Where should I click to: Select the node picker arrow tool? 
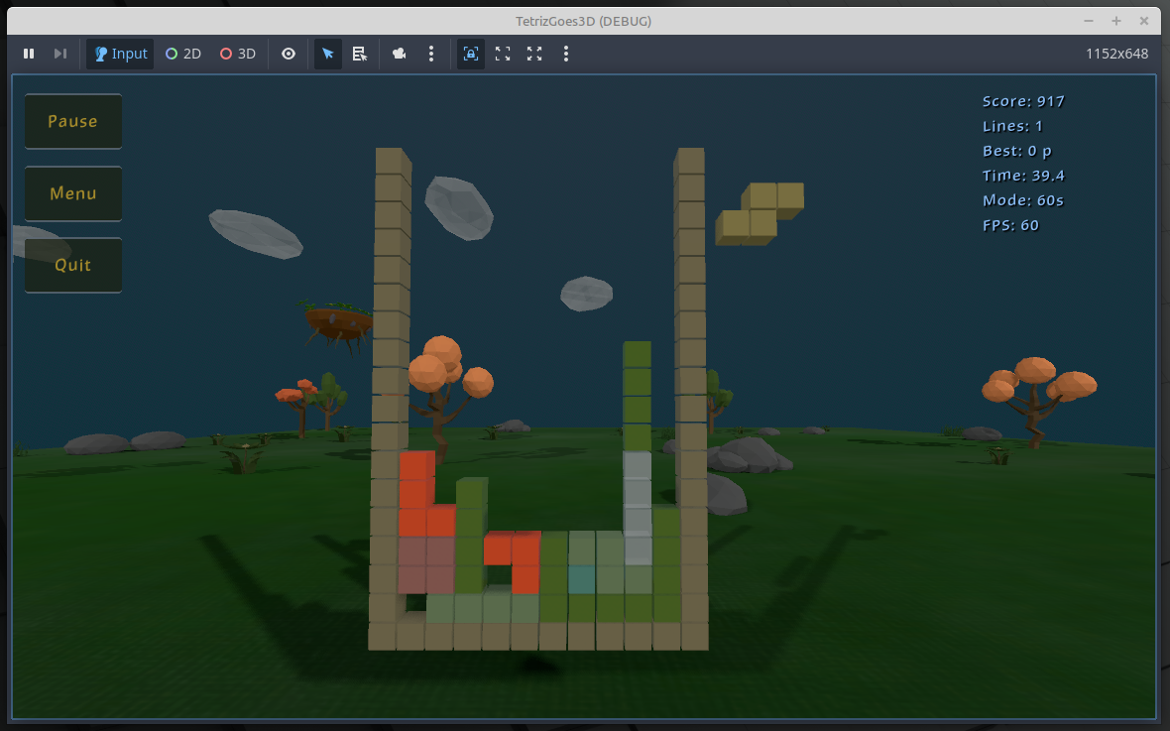[327, 53]
